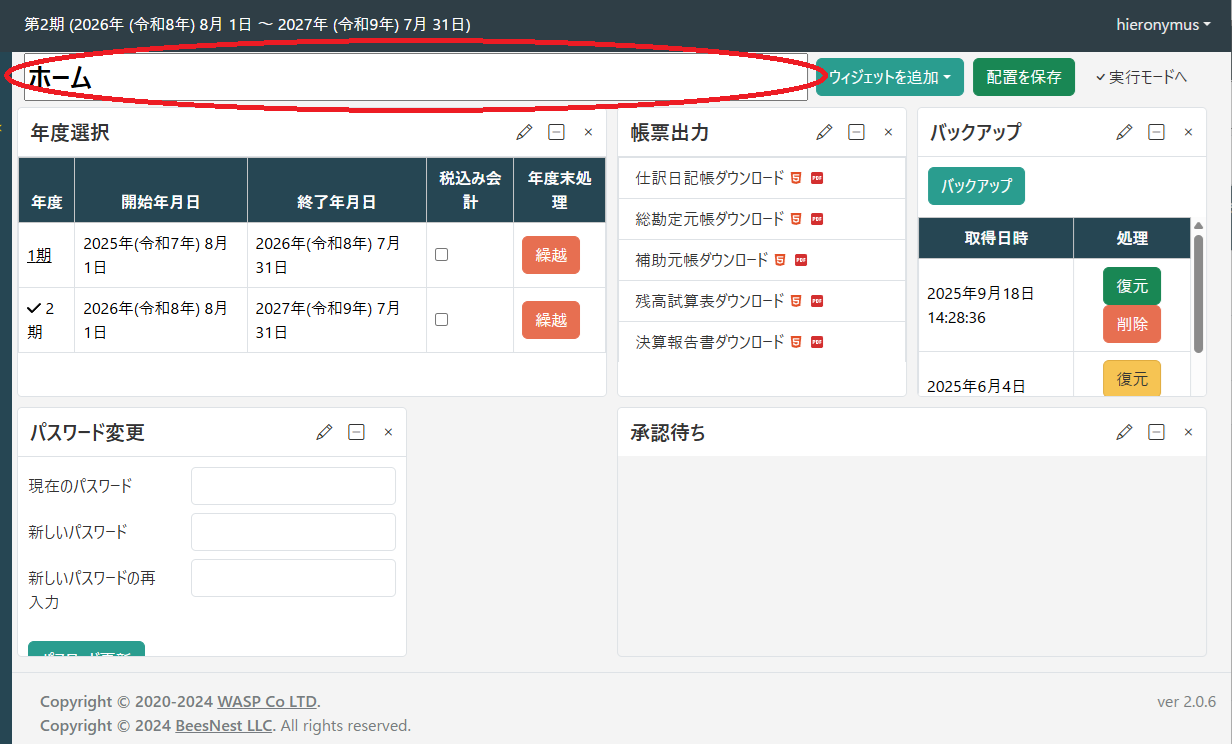
Task: Open 総勘定元帳 HTML5 format icon
Action: pyautogui.click(x=796, y=219)
